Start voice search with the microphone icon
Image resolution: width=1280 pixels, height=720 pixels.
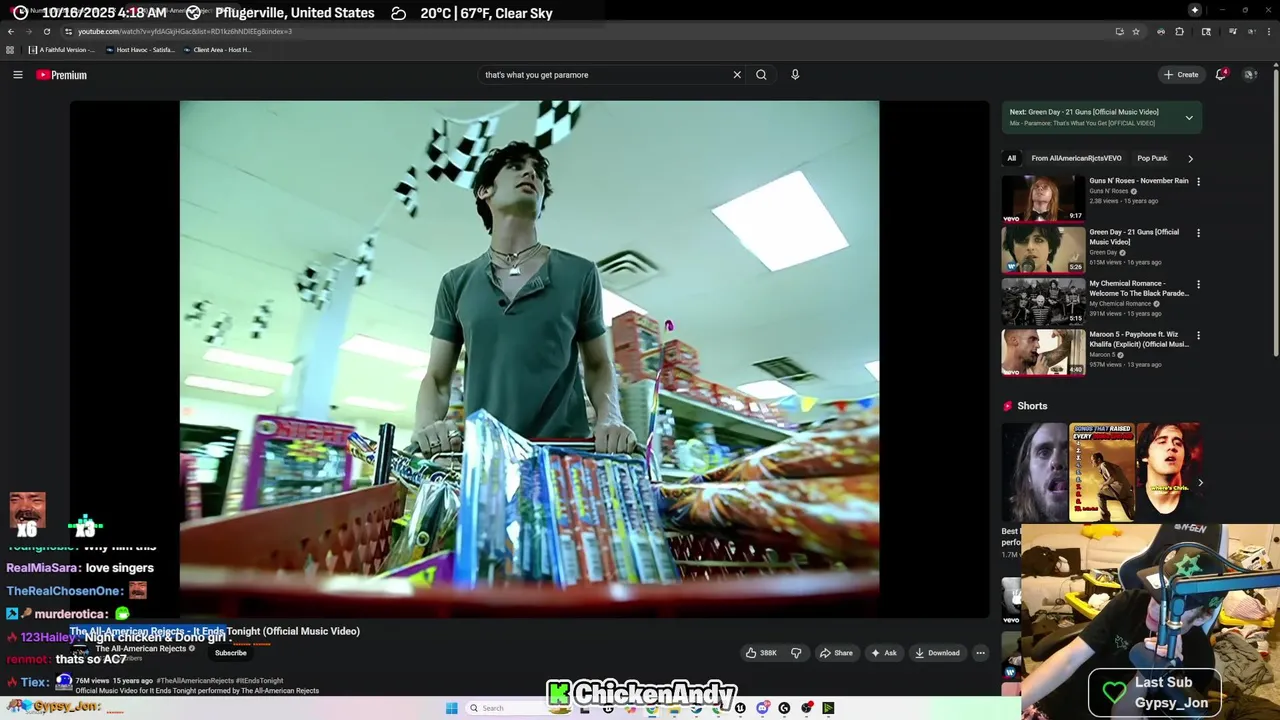tap(795, 75)
